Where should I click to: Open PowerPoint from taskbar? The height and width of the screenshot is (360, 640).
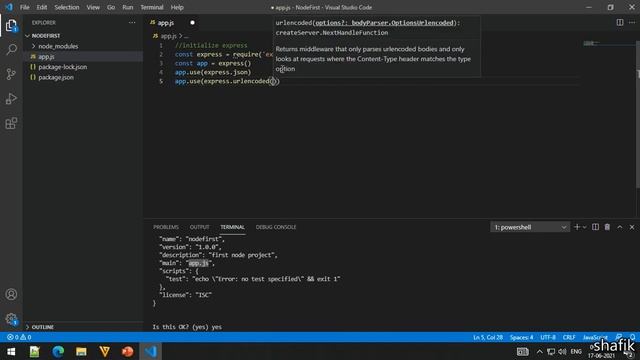[127, 351]
